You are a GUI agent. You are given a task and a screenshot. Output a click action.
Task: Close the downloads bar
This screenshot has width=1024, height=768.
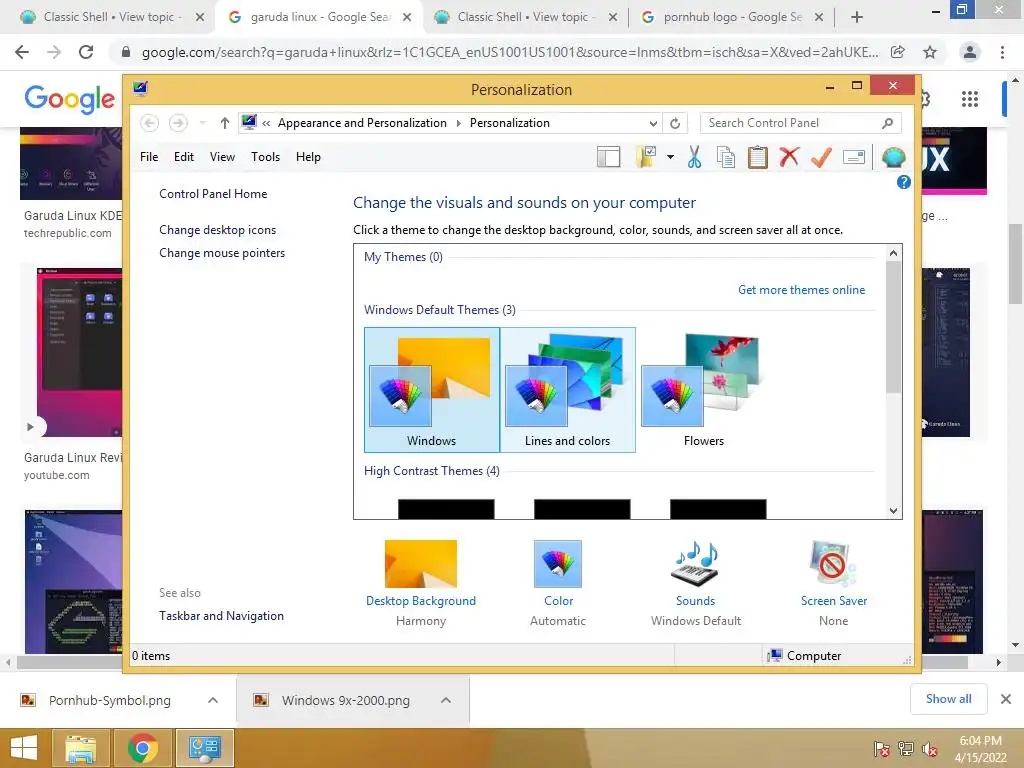pos(1006,699)
